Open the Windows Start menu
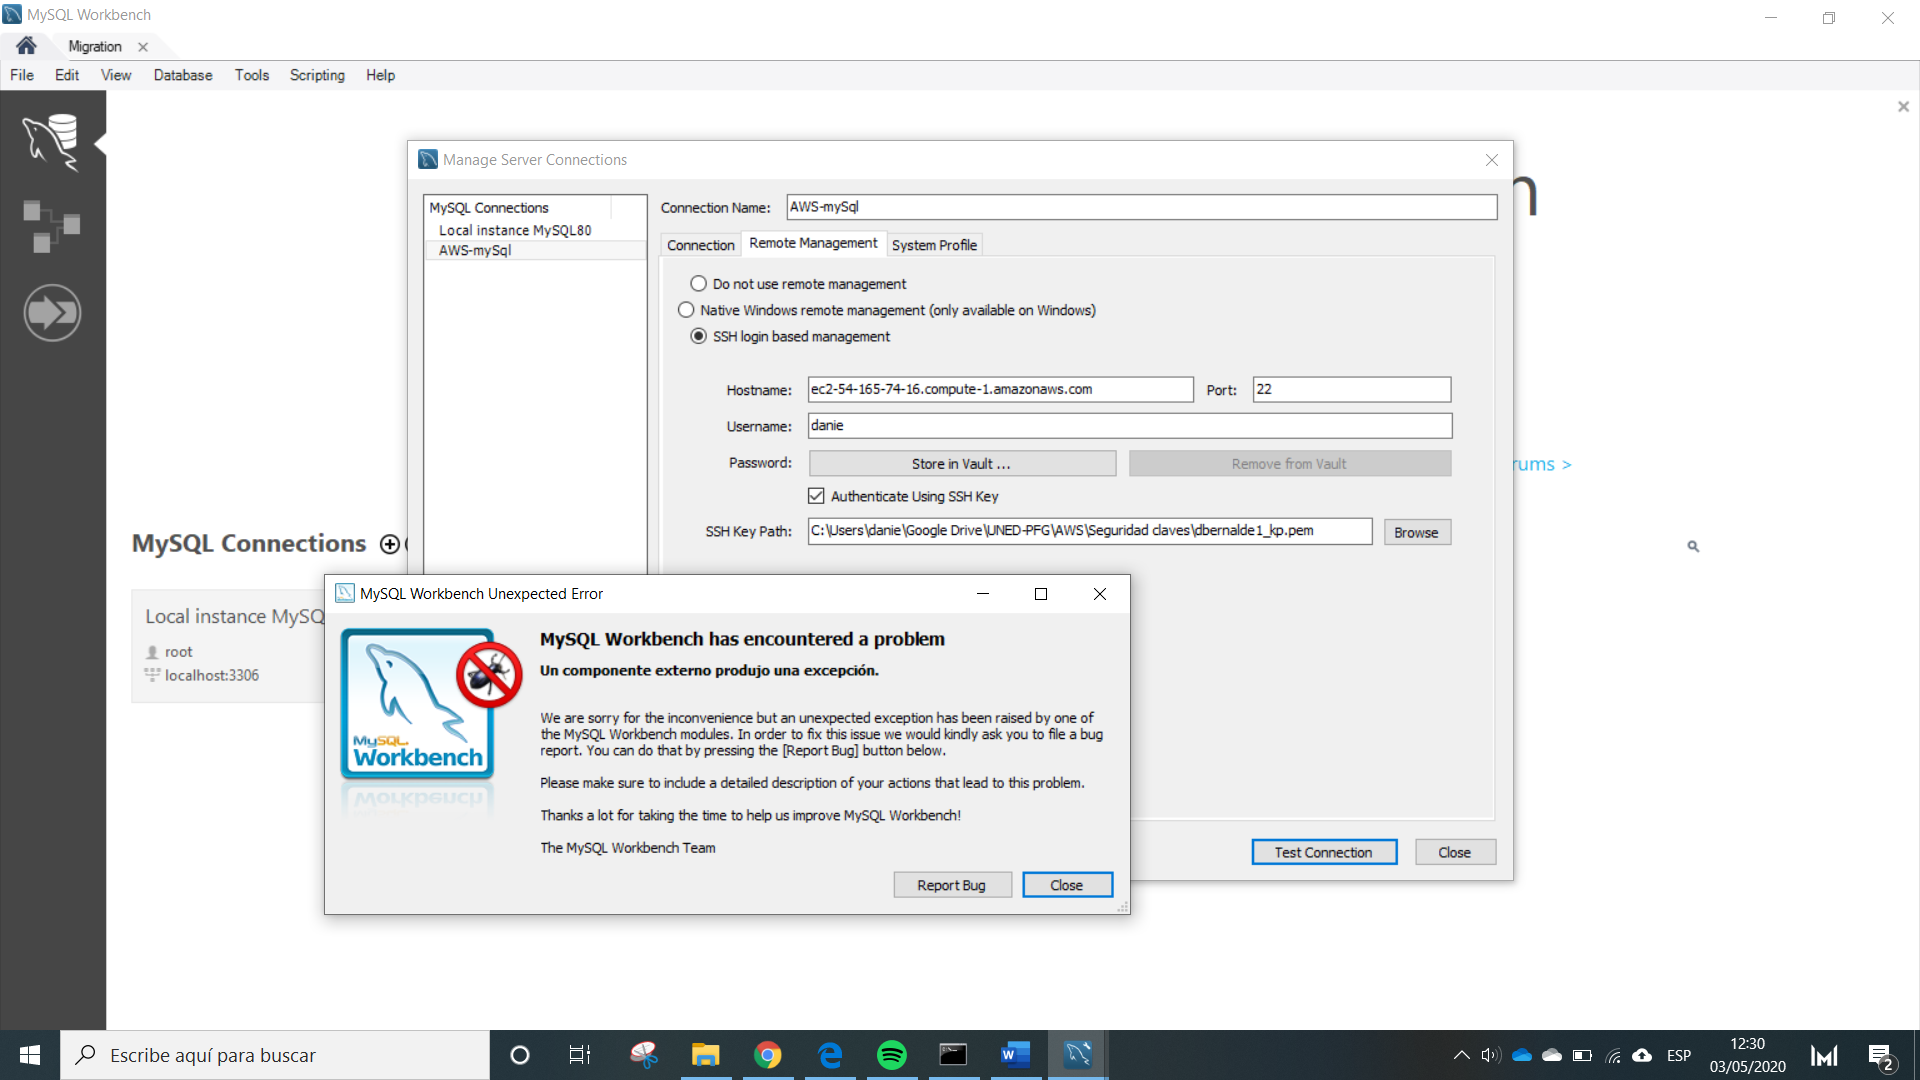 30,1055
